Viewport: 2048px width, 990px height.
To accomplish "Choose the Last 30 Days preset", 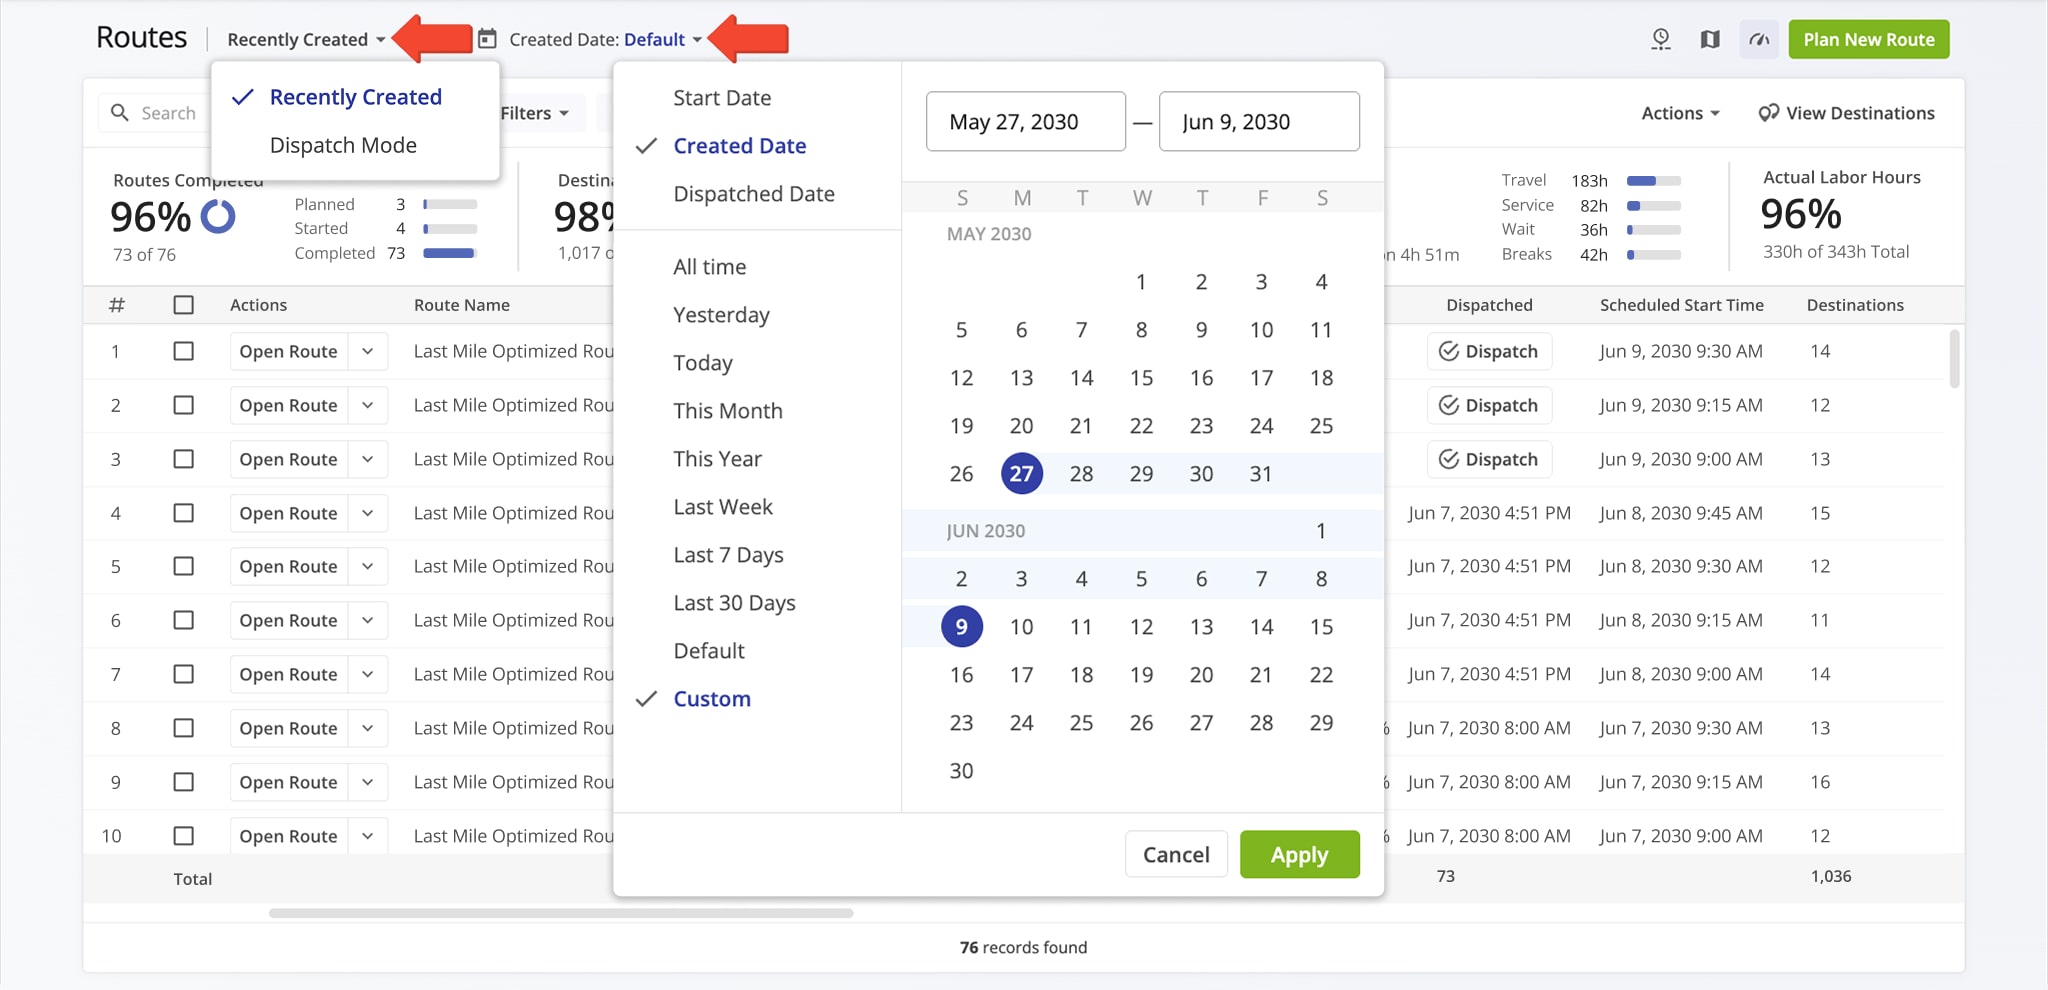I will point(734,603).
